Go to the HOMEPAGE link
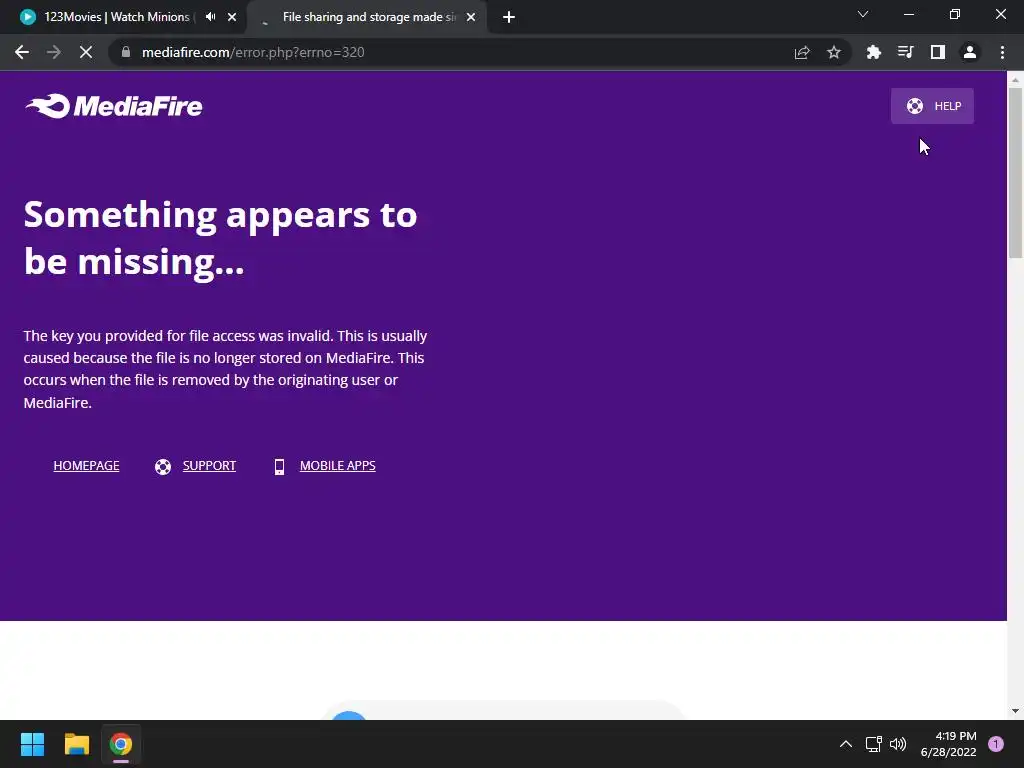Viewport: 1024px width, 768px height. 86,466
